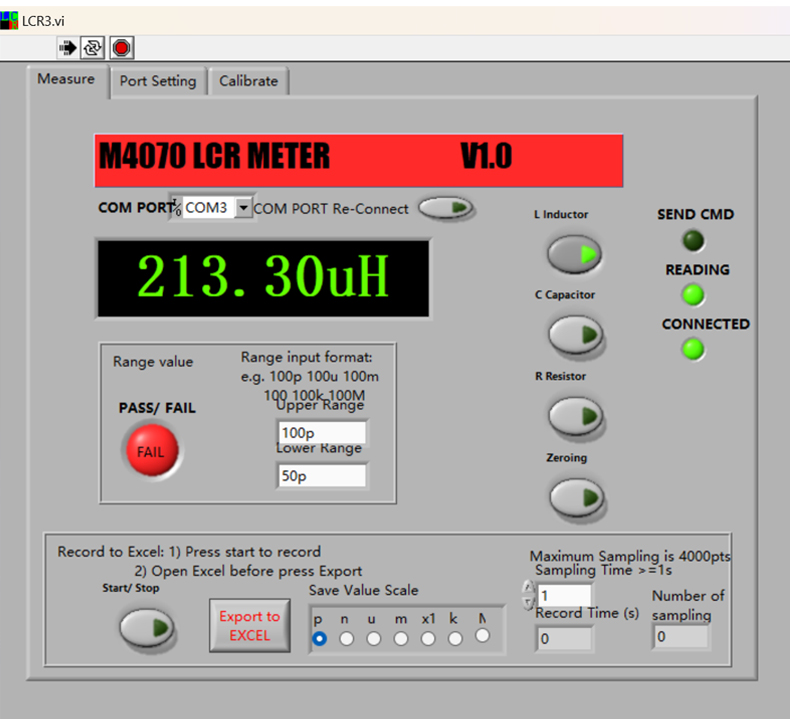Open the COM3 port dropdown

(243, 208)
